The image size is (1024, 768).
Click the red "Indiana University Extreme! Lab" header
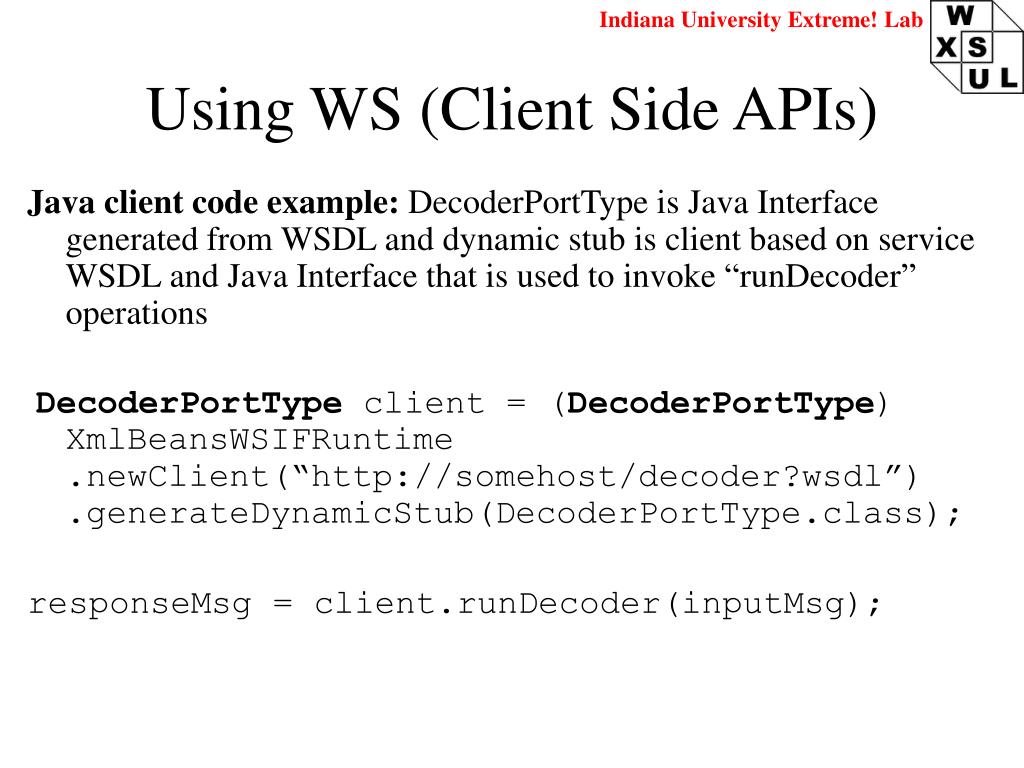coord(761,19)
